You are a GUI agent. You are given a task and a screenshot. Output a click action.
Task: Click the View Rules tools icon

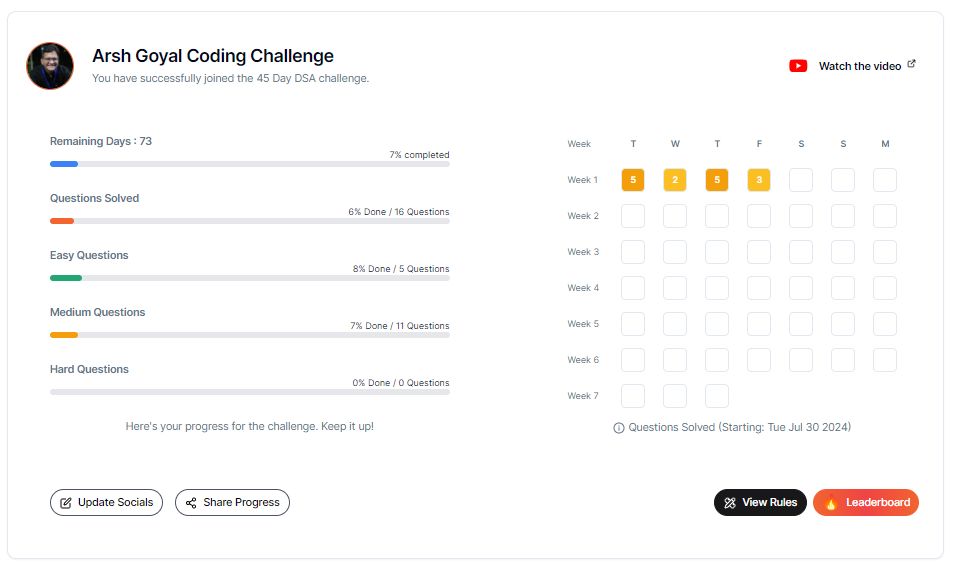730,503
